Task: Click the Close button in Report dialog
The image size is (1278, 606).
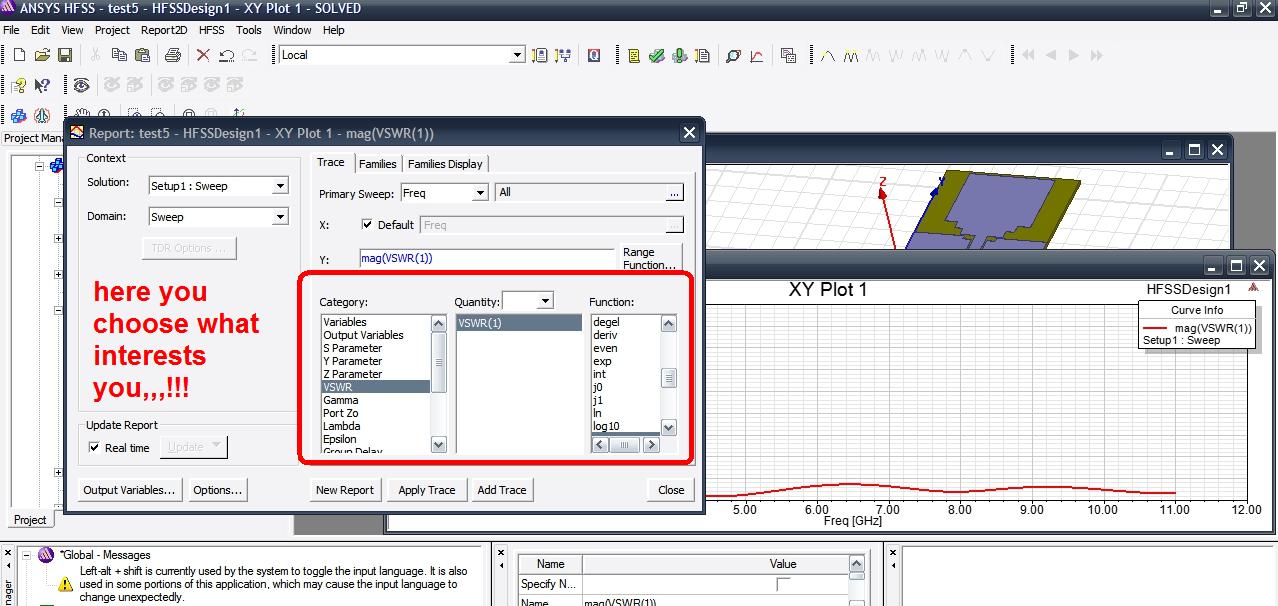Action: tap(671, 490)
